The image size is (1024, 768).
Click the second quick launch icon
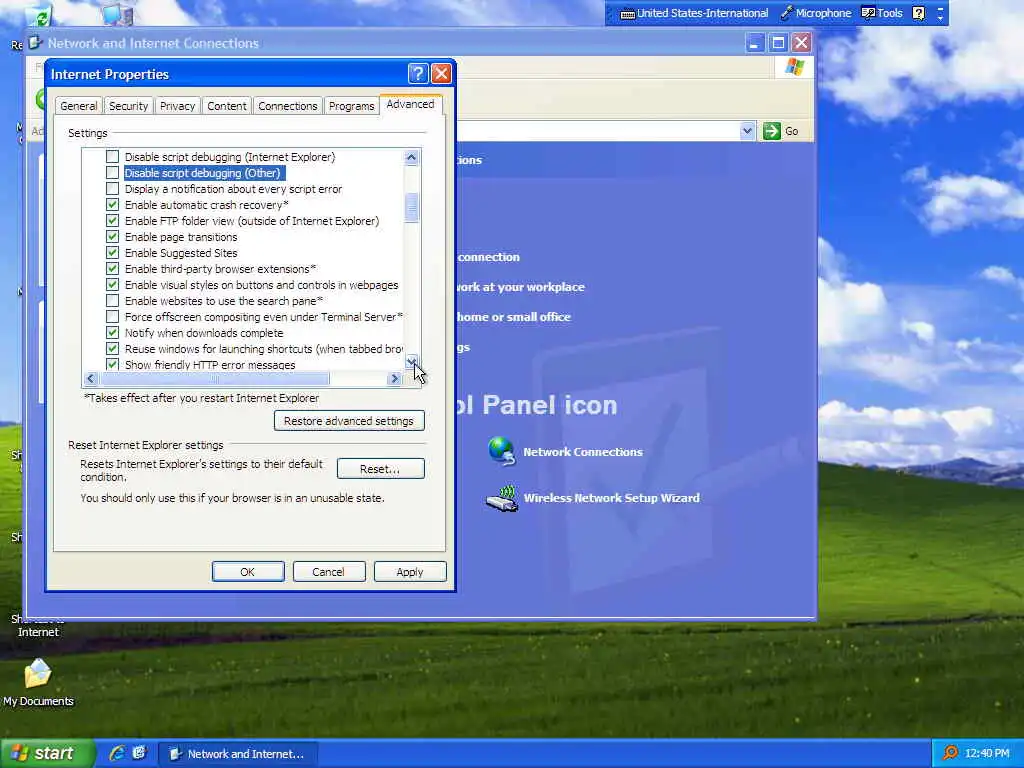[x=139, y=753]
